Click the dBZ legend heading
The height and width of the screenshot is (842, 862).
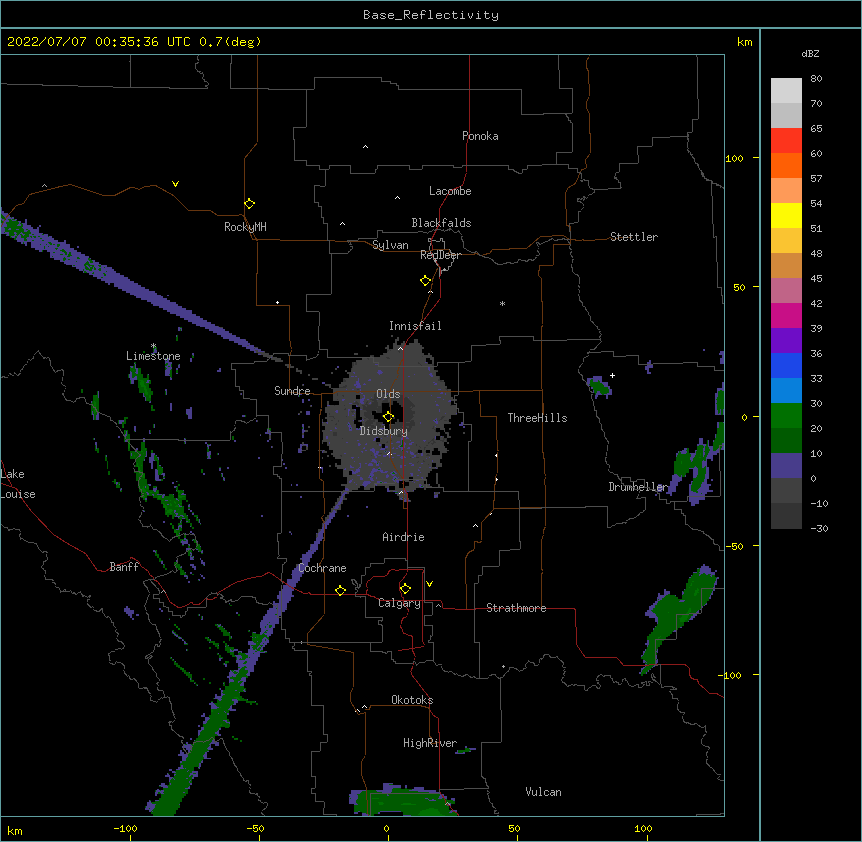coord(810,54)
